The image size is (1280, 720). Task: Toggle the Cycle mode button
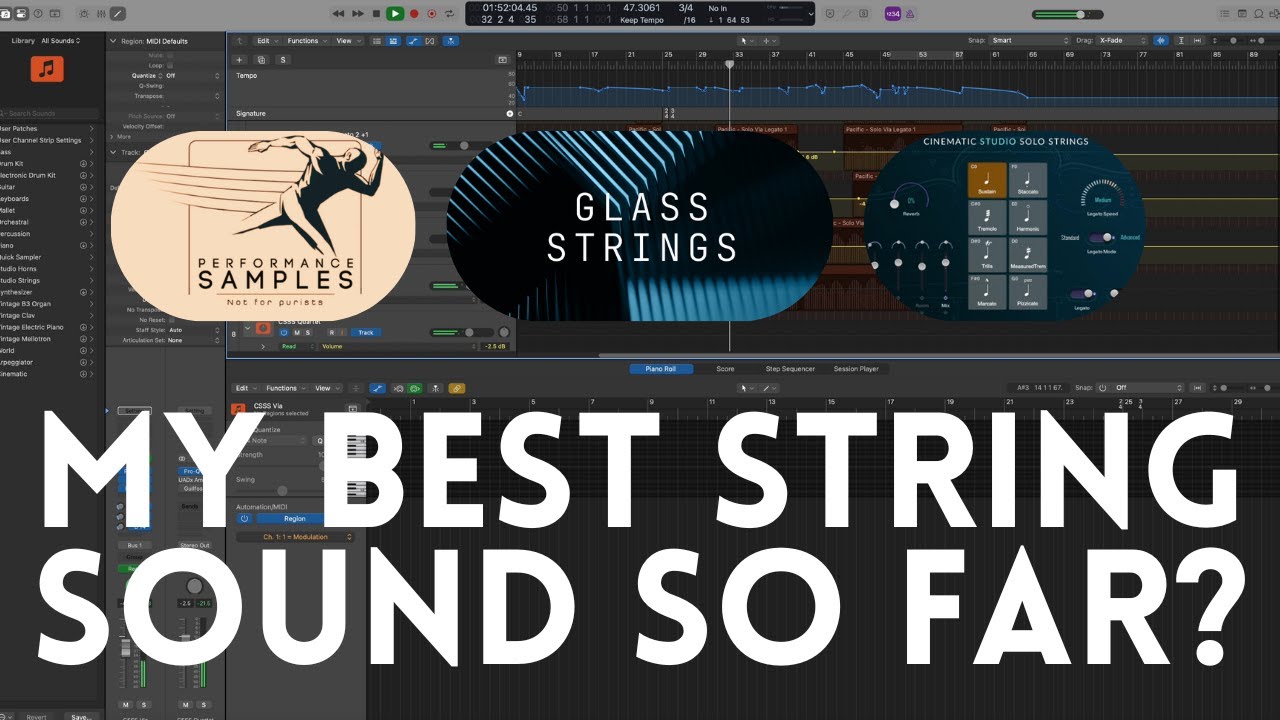(x=449, y=14)
